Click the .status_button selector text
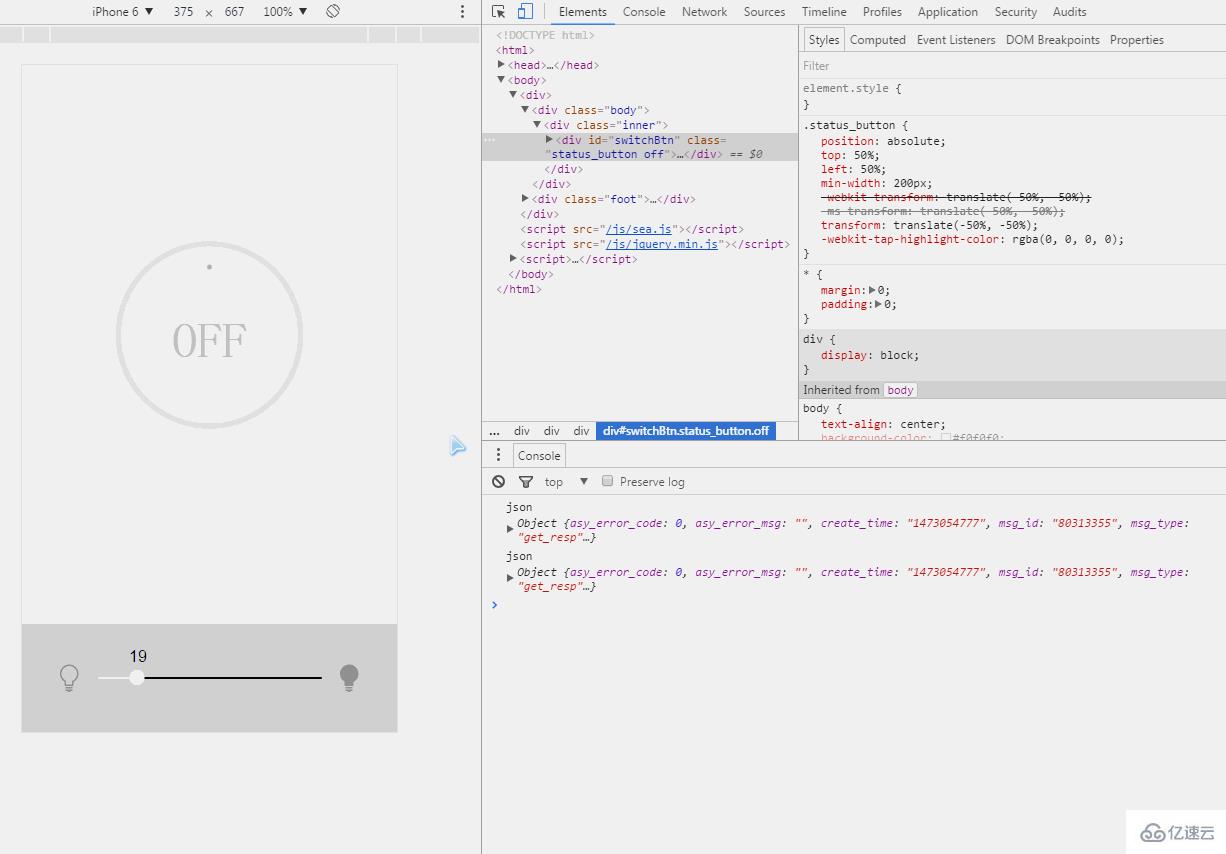This screenshot has width=1226, height=854. pos(851,125)
